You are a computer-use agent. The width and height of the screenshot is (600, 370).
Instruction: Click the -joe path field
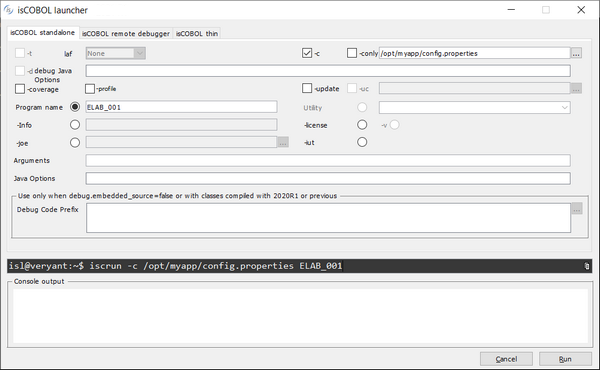point(181,142)
